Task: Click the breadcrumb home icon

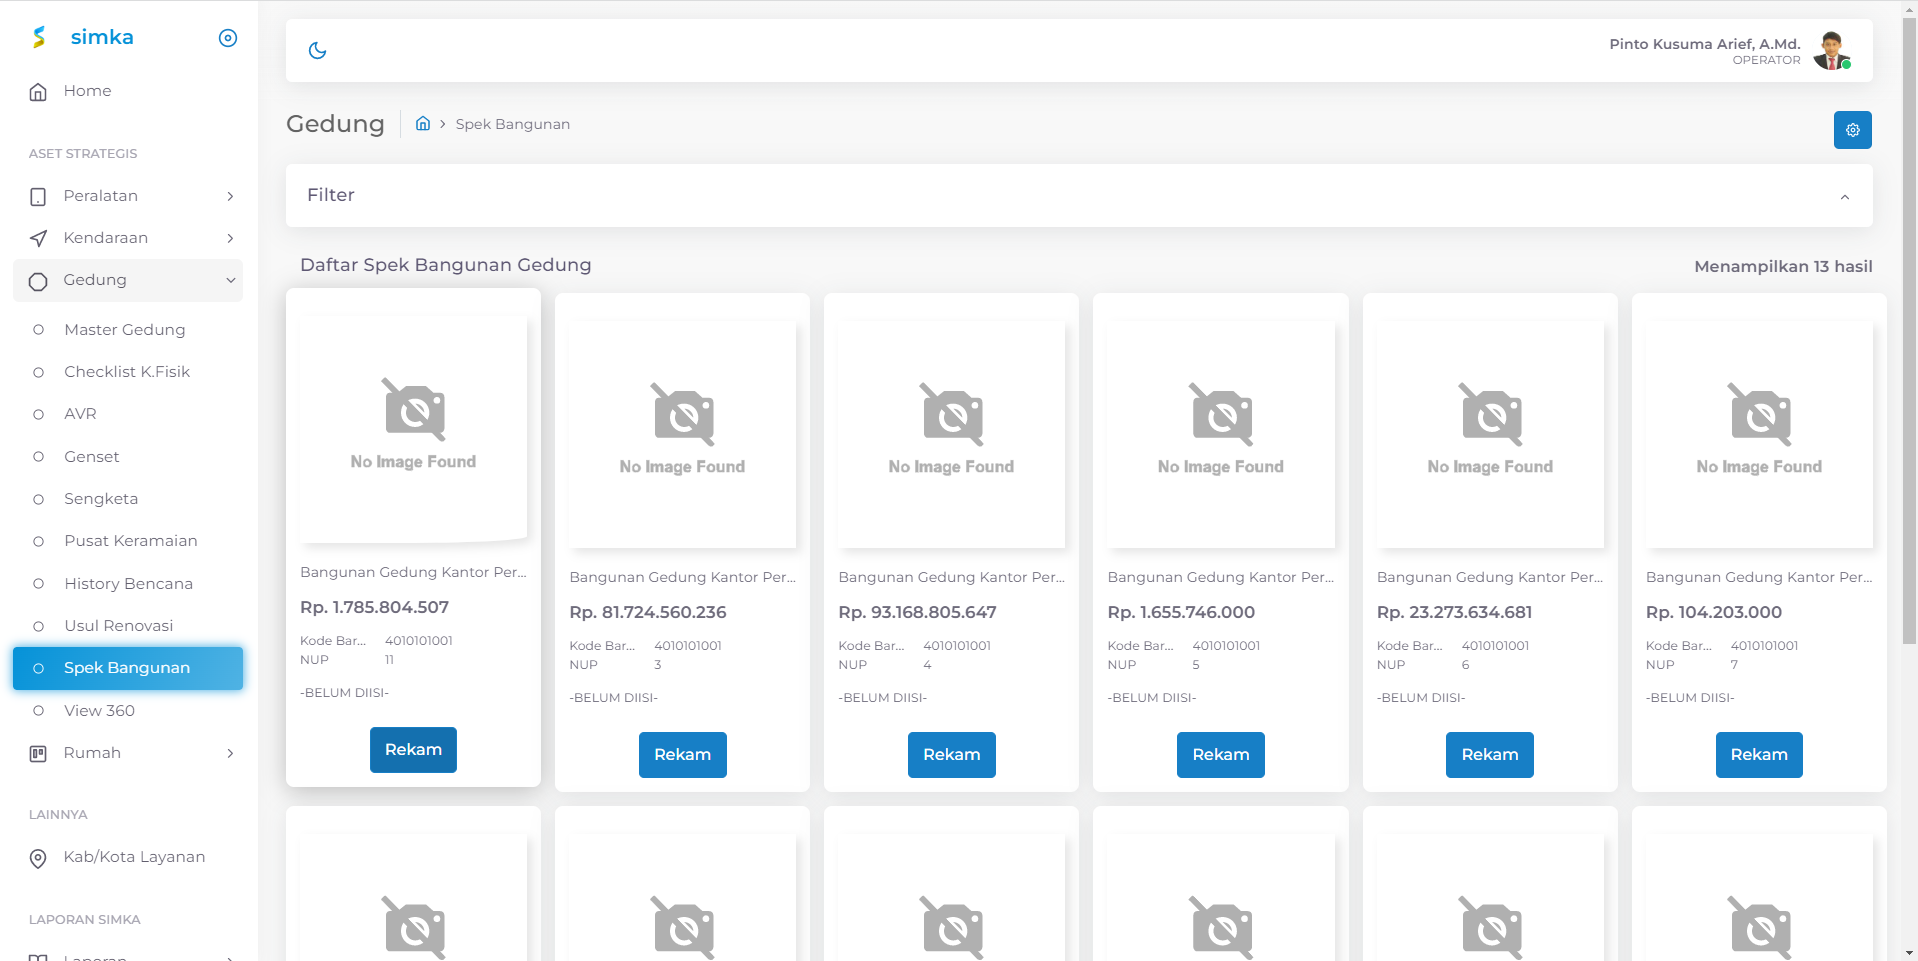Action: (x=423, y=123)
